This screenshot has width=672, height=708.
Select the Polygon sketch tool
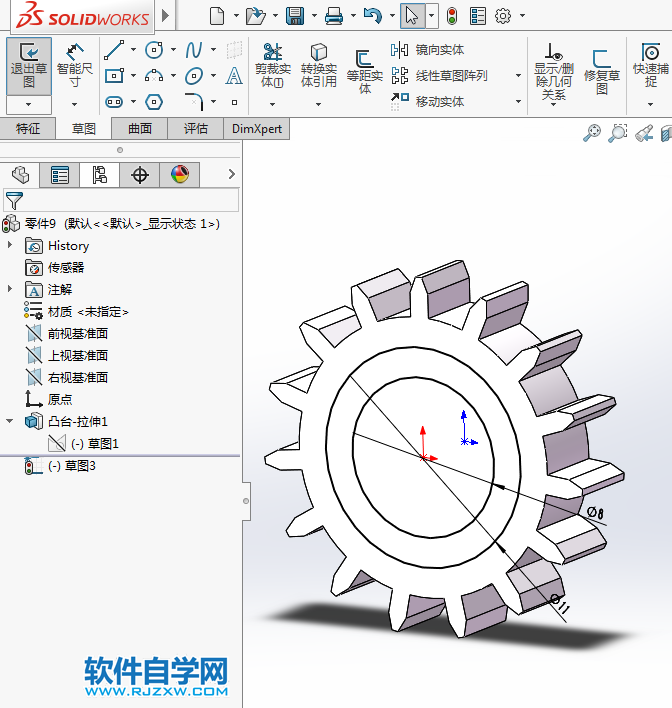pos(154,102)
